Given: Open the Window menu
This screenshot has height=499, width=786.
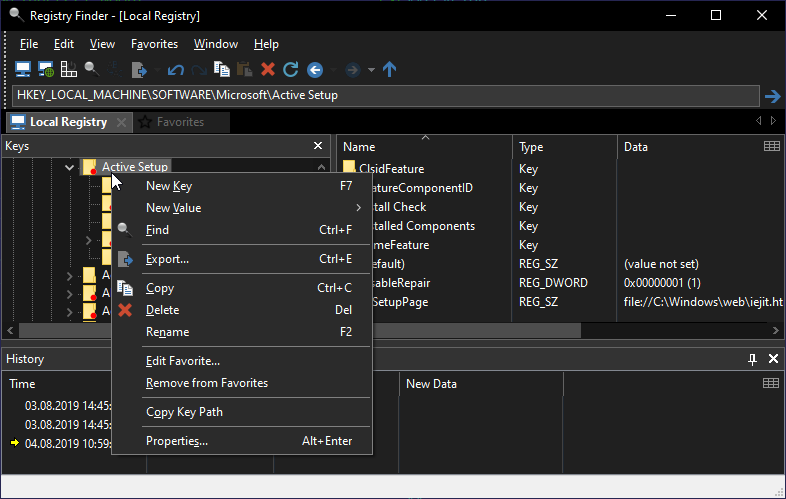Looking at the screenshot, I should point(216,44).
